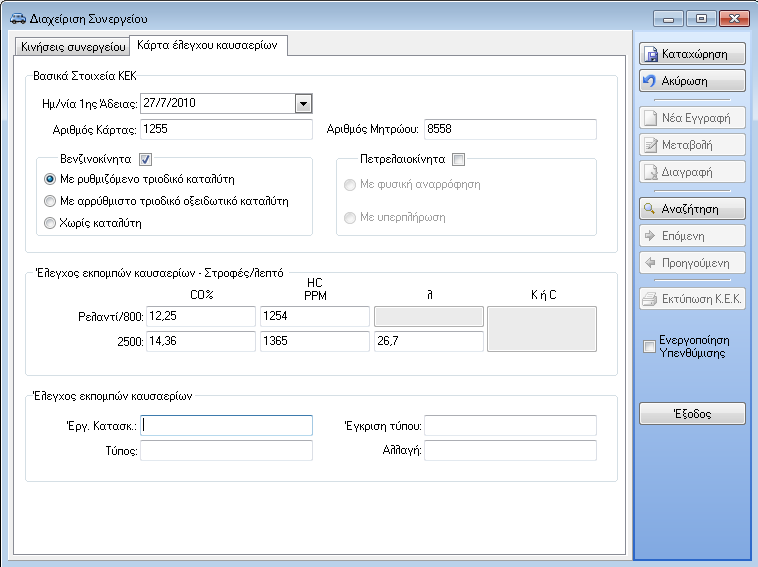Click the car application icon in title bar

[18, 18]
